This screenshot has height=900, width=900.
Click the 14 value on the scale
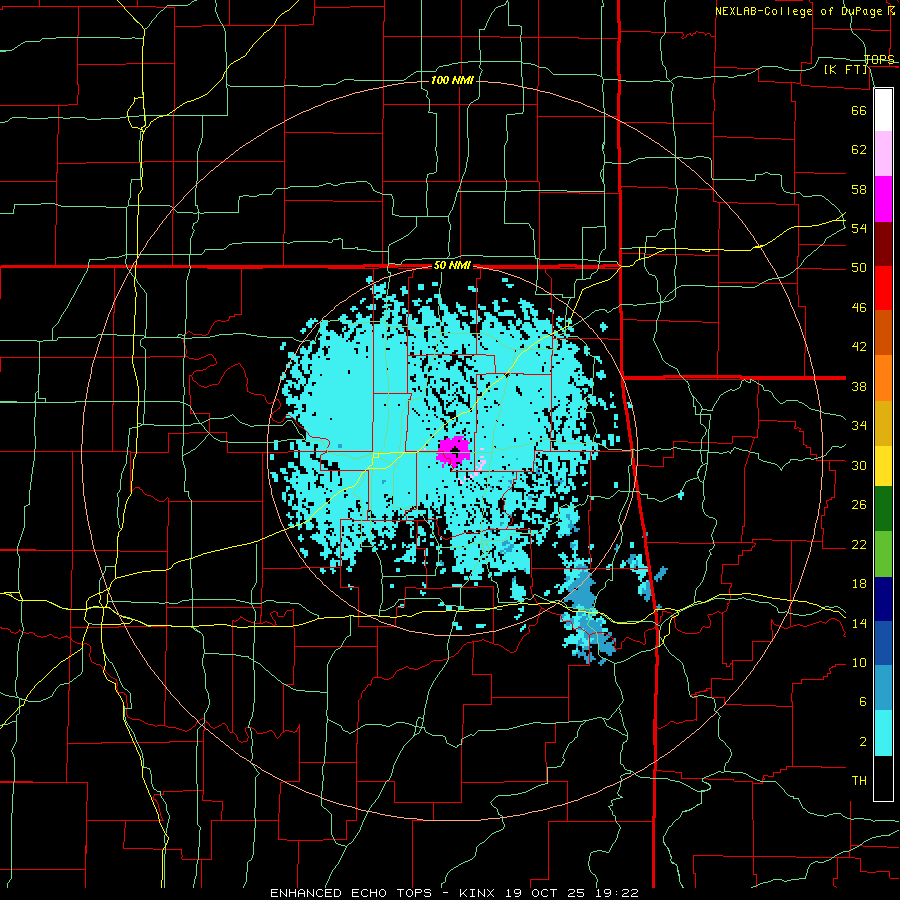pos(859,623)
